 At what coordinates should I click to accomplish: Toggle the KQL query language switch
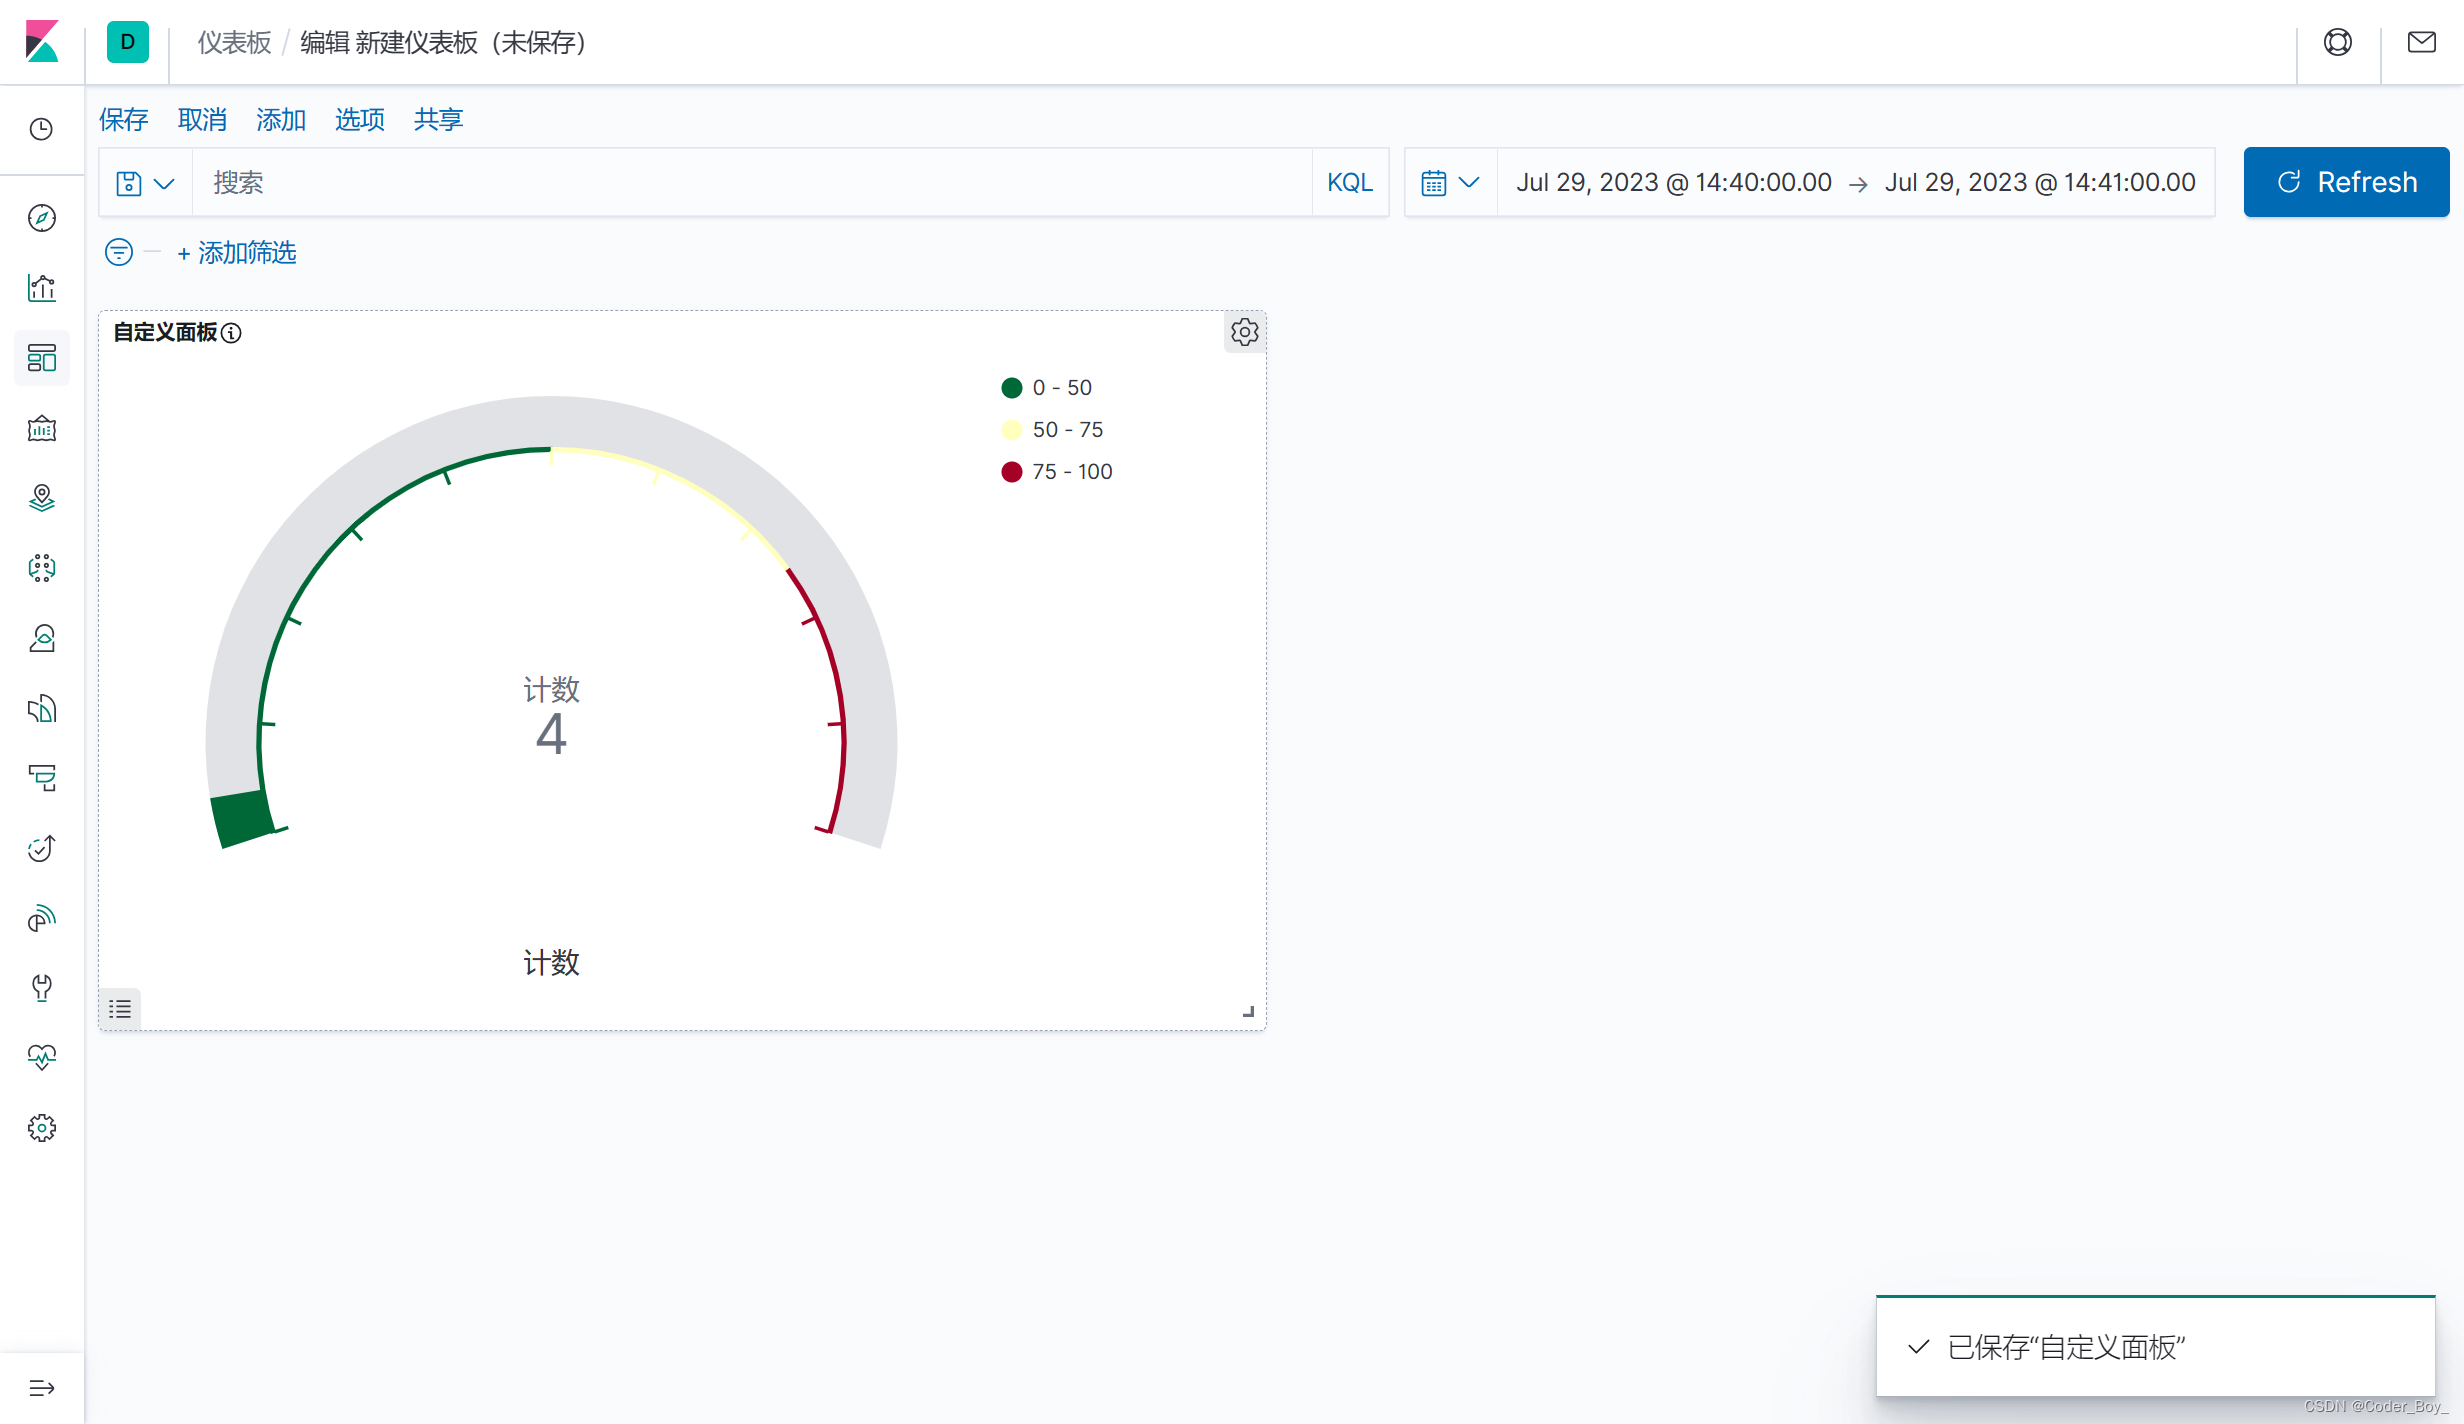pos(1350,182)
